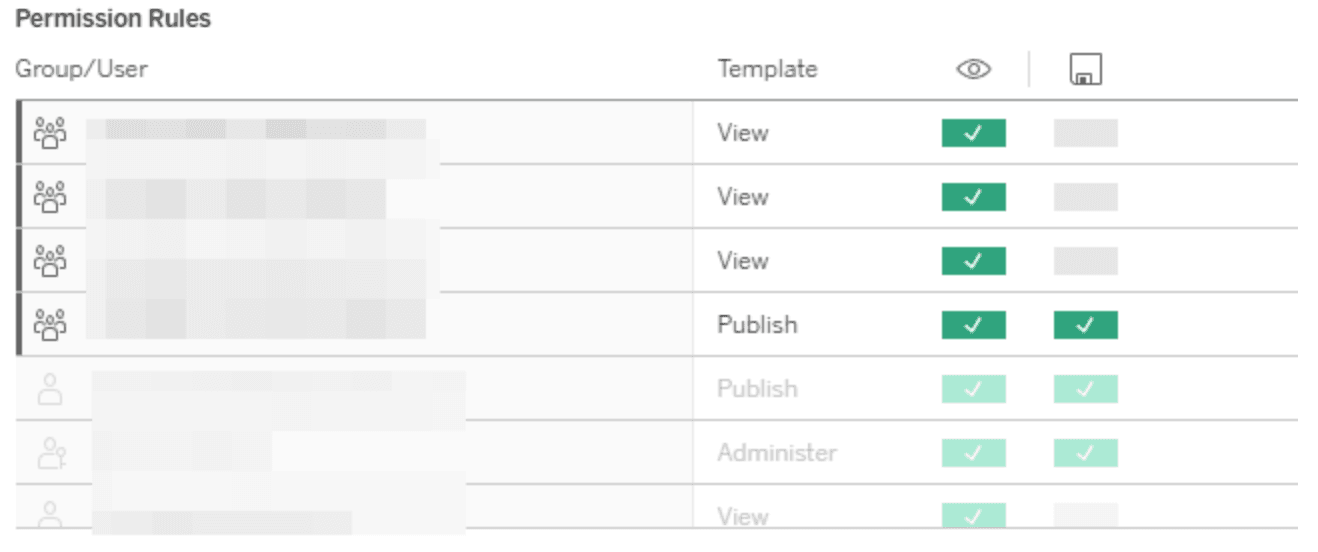This screenshot has height=552, width=1318.
Task: Click the user icon beside the faded Publish row
Action: 50,388
